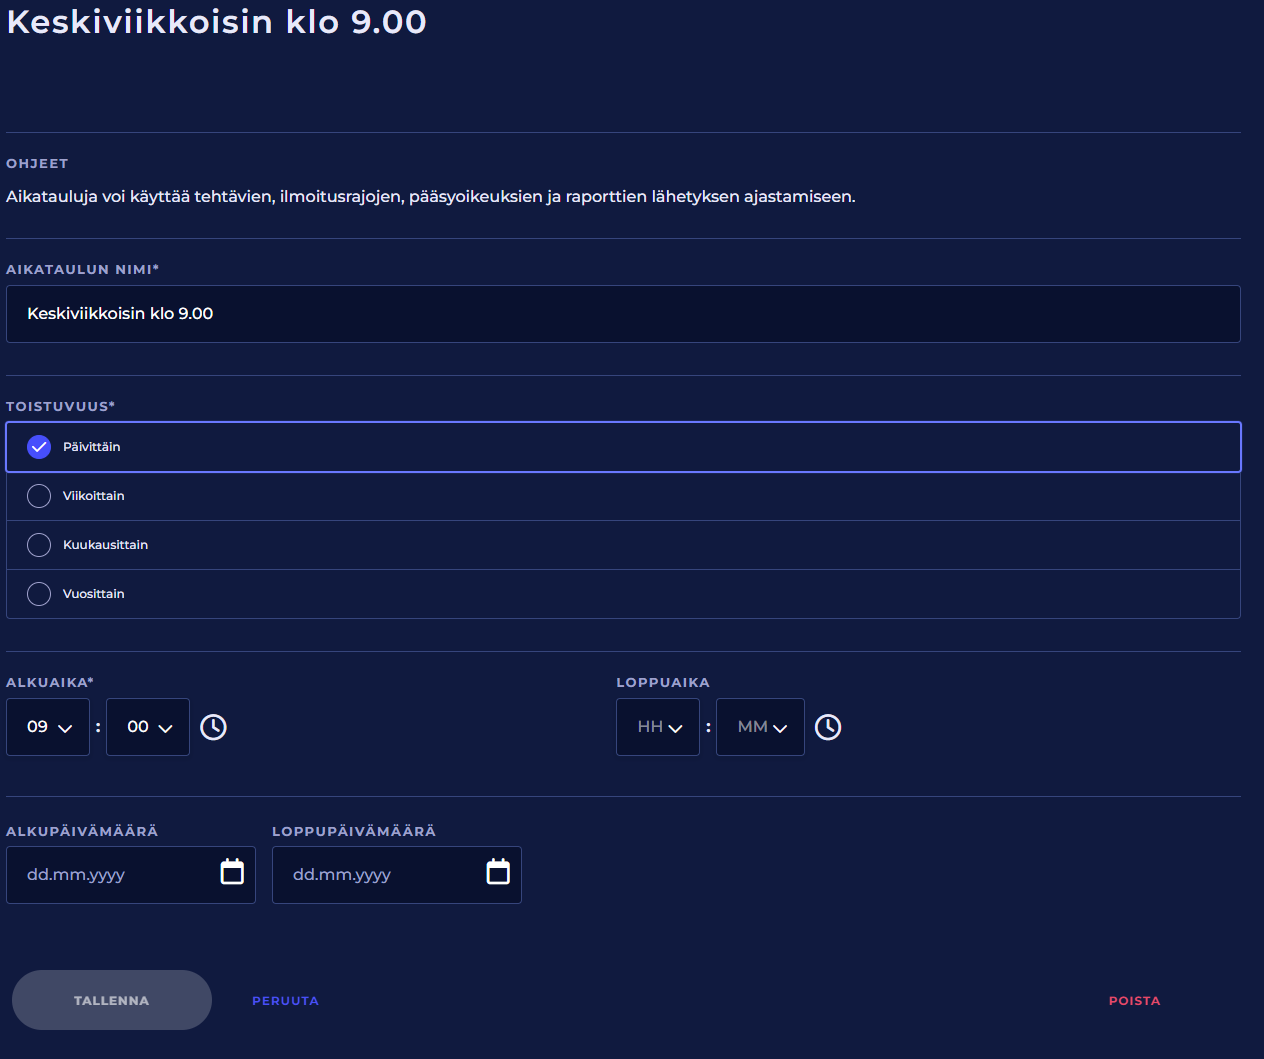Pick the Vuosittain recurrence option
Viewport: 1264px width, 1059px height.
(39, 594)
